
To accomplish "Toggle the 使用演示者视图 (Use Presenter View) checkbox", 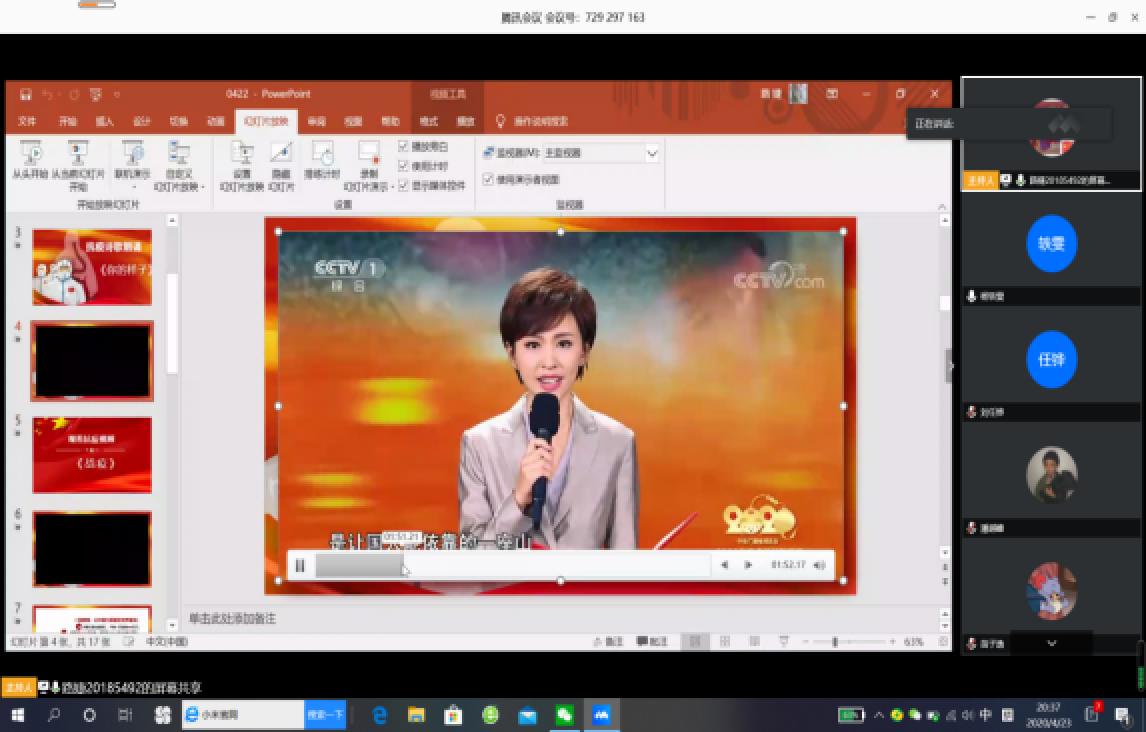I will click(488, 180).
